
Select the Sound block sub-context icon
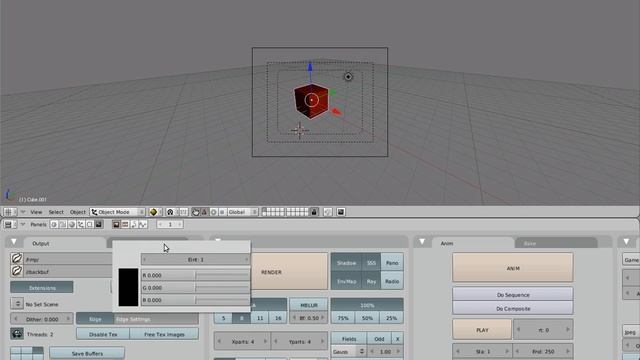click(143, 224)
